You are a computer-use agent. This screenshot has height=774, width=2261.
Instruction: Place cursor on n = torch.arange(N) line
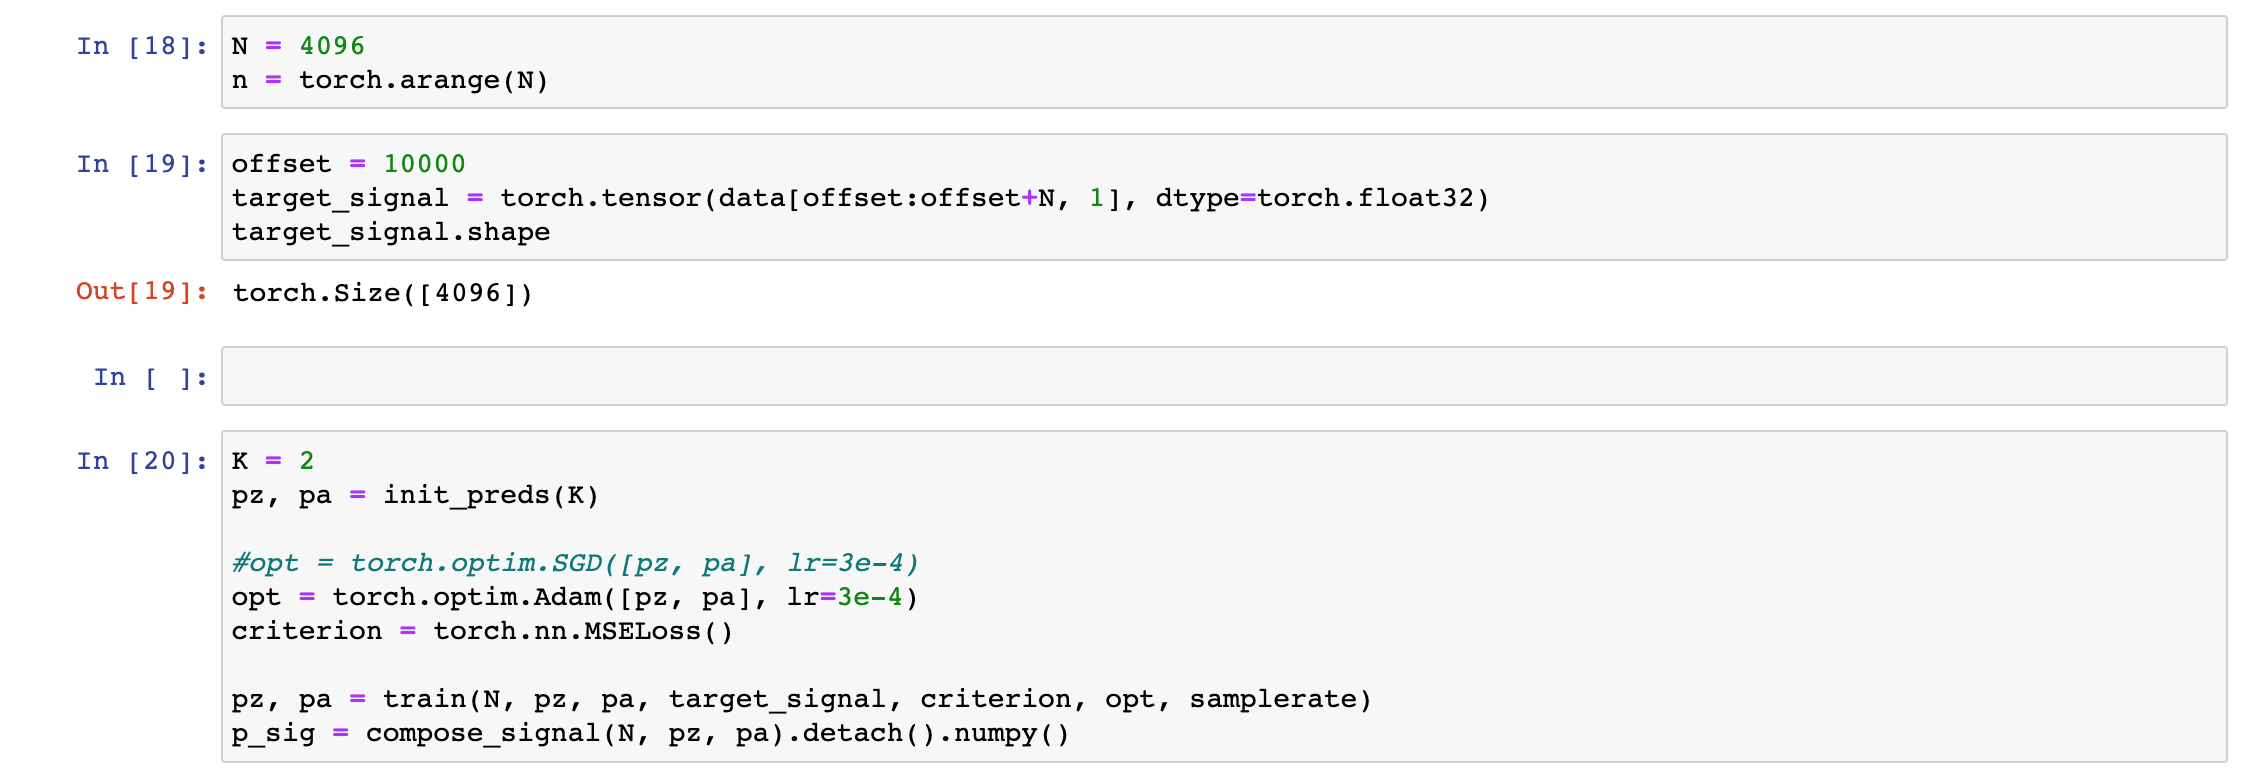pyautogui.click(x=390, y=80)
